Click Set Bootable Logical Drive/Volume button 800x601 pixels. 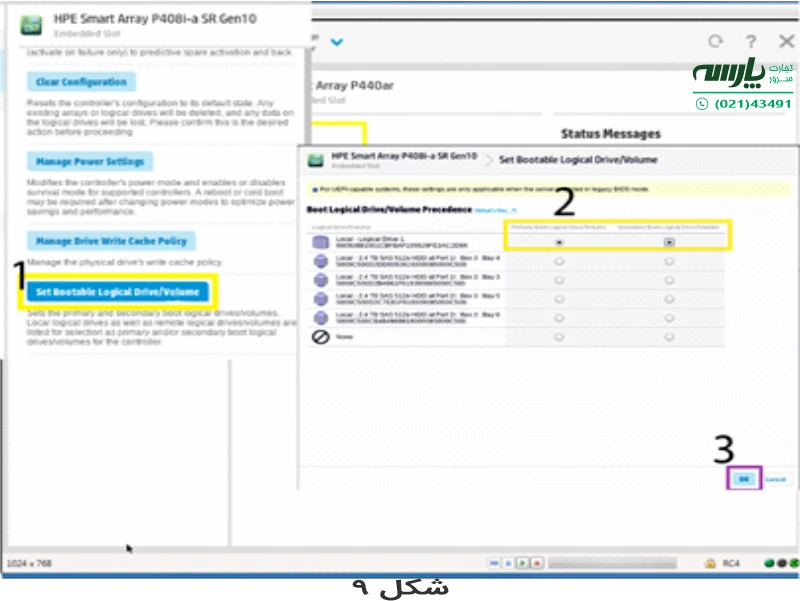[x=118, y=292]
